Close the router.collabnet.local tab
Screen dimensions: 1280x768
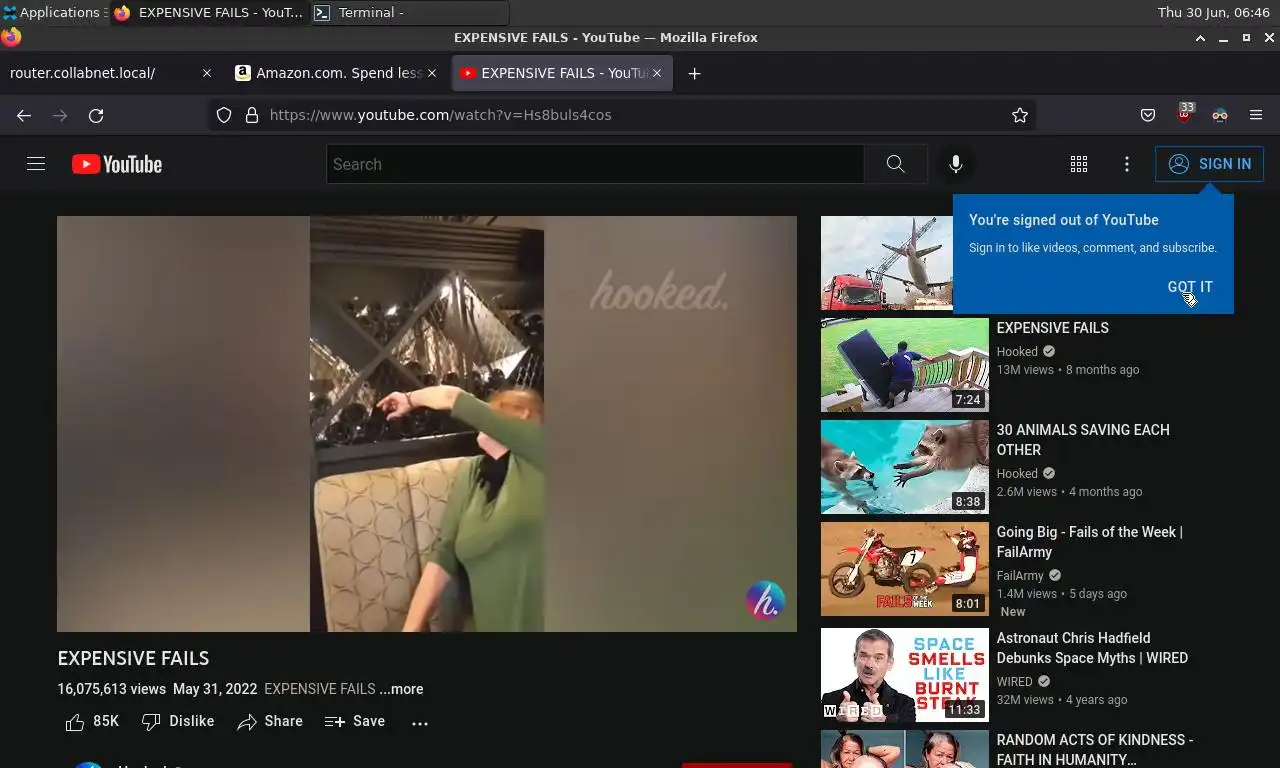pyautogui.click(x=207, y=73)
